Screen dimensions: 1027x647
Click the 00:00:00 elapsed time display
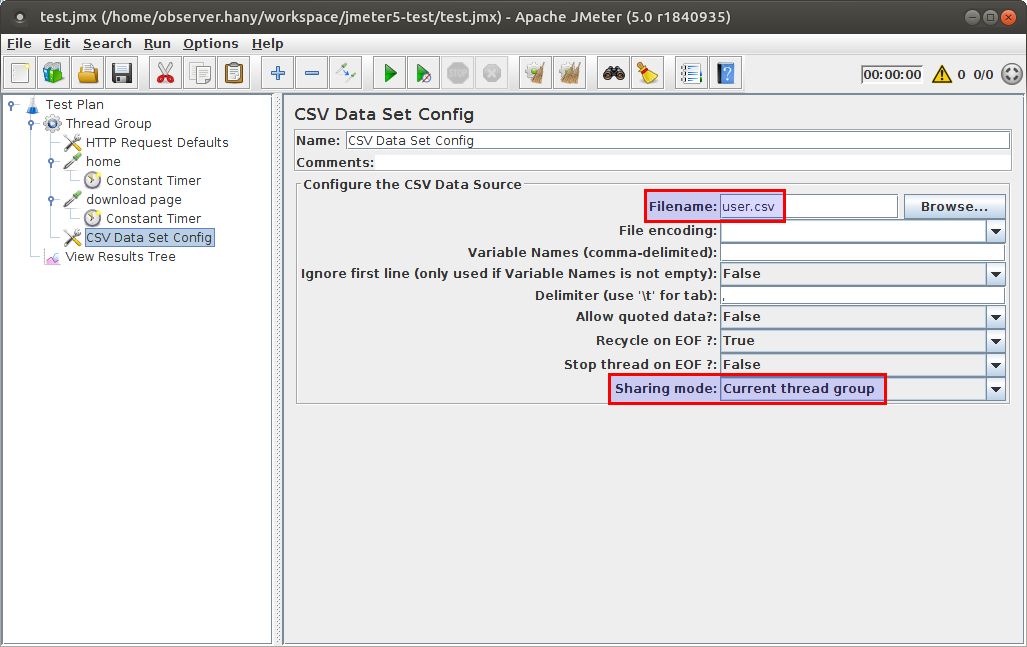point(891,74)
